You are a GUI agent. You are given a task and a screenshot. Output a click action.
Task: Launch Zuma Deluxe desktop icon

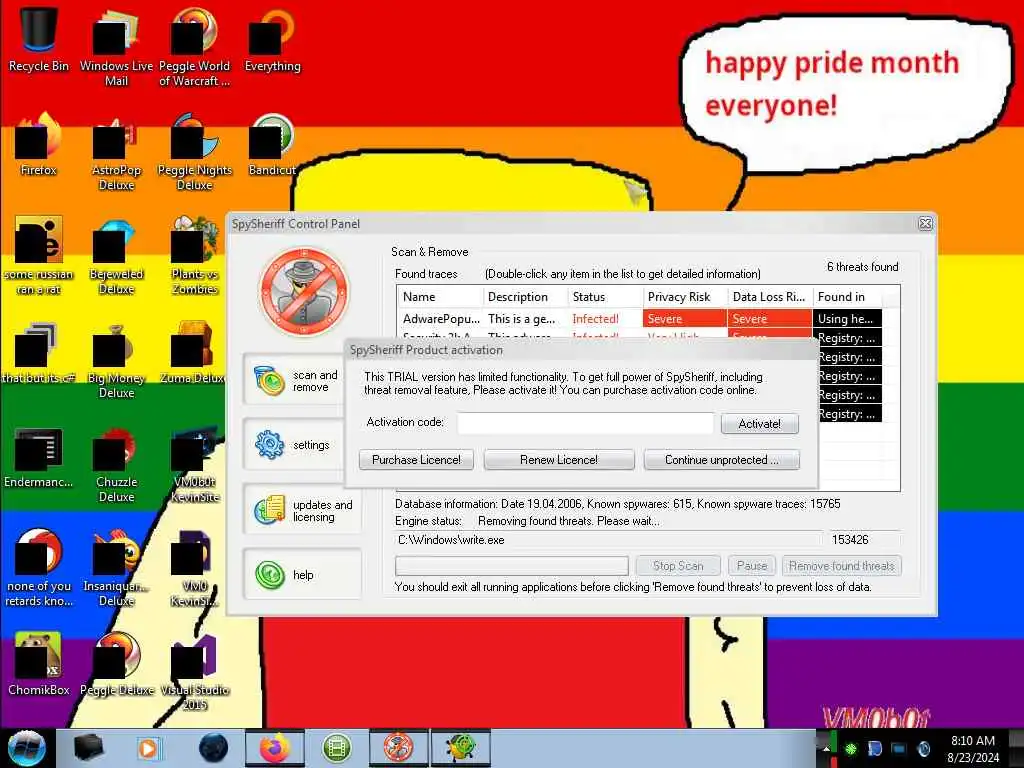[x=192, y=353]
